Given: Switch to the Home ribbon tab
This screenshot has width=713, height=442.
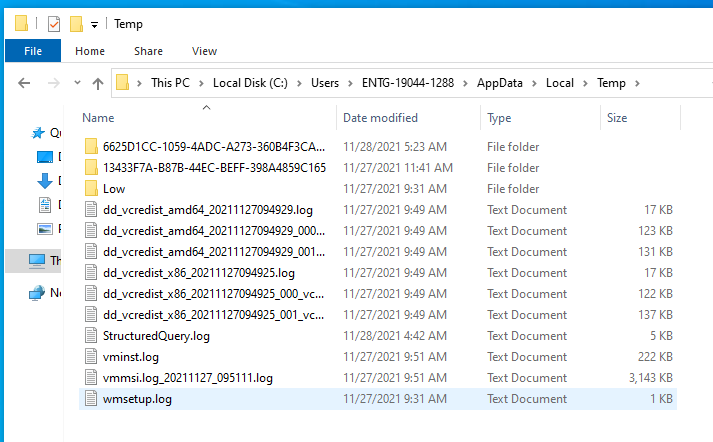Looking at the screenshot, I should 90,51.
